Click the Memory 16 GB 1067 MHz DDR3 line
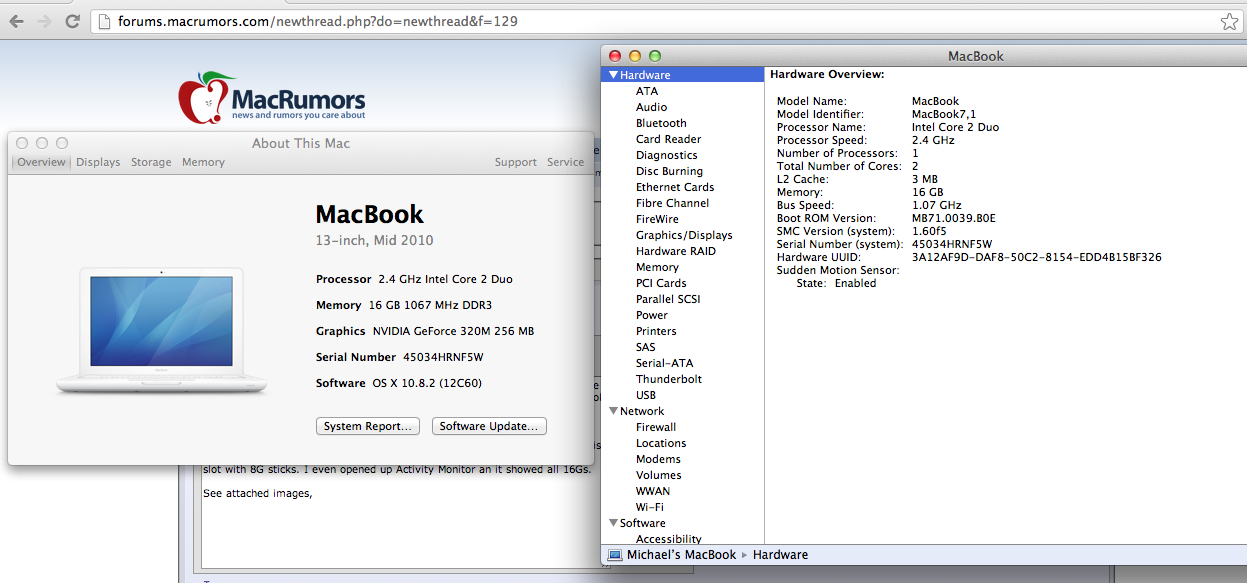This screenshot has width=1247, height=583. [x=404, y=305]
